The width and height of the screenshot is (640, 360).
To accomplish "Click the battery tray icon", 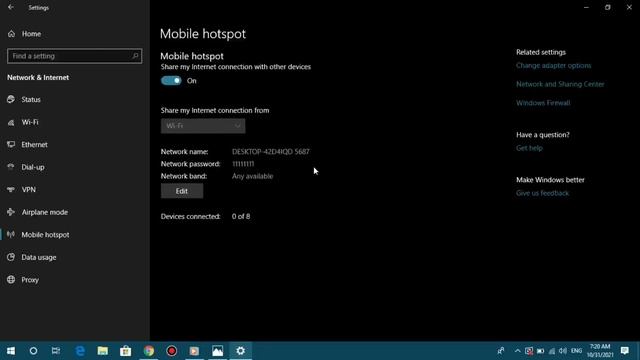I will click(x=540, y=351).
